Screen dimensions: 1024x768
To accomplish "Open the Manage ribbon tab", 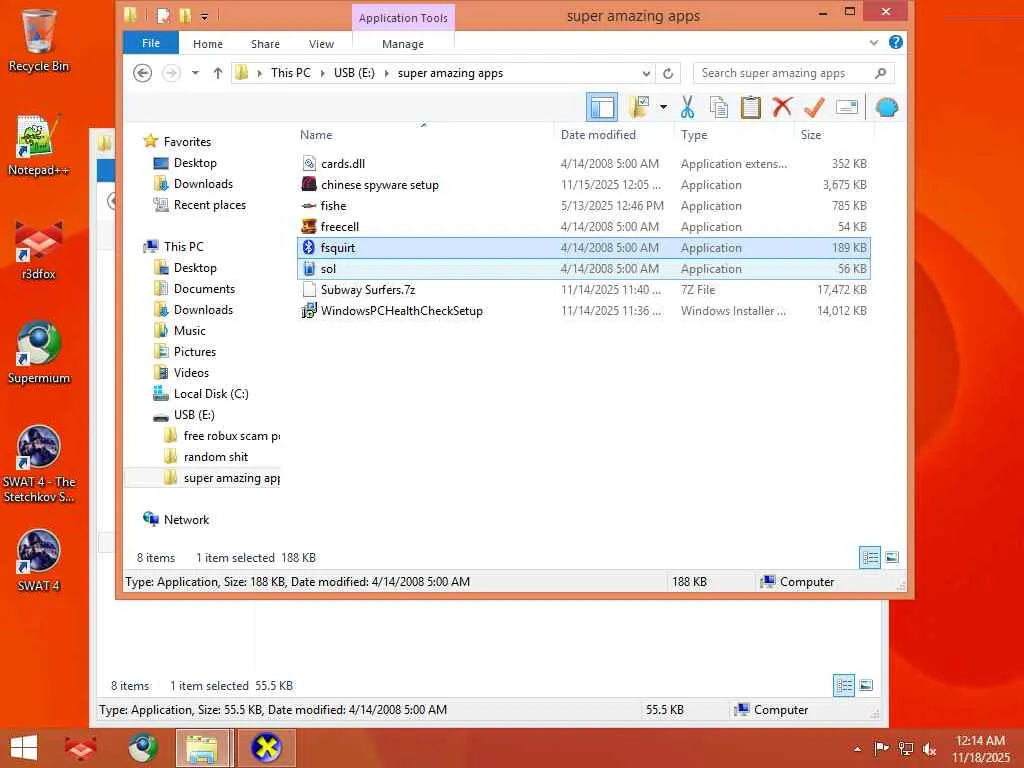I will 403,44.
